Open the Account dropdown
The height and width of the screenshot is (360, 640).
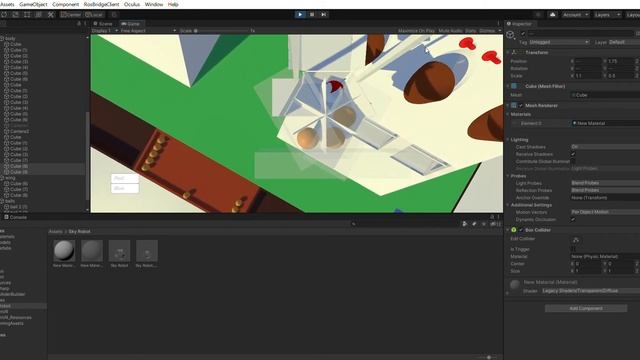point(575,15)
